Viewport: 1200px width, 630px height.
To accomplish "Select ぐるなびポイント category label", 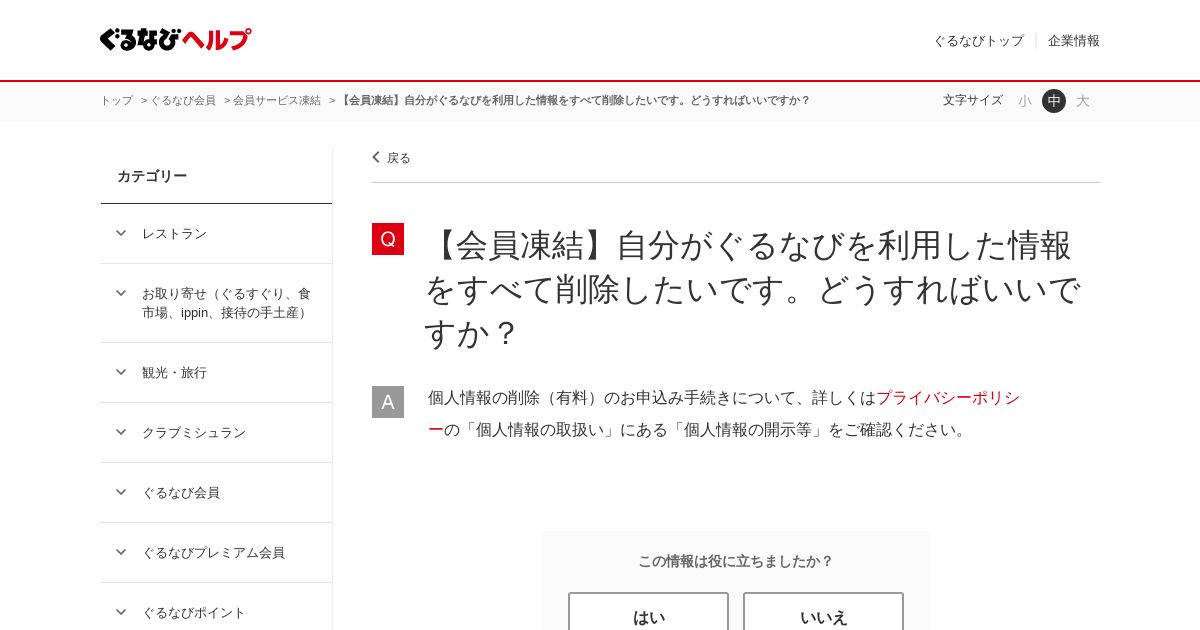I will pos(194,613).
